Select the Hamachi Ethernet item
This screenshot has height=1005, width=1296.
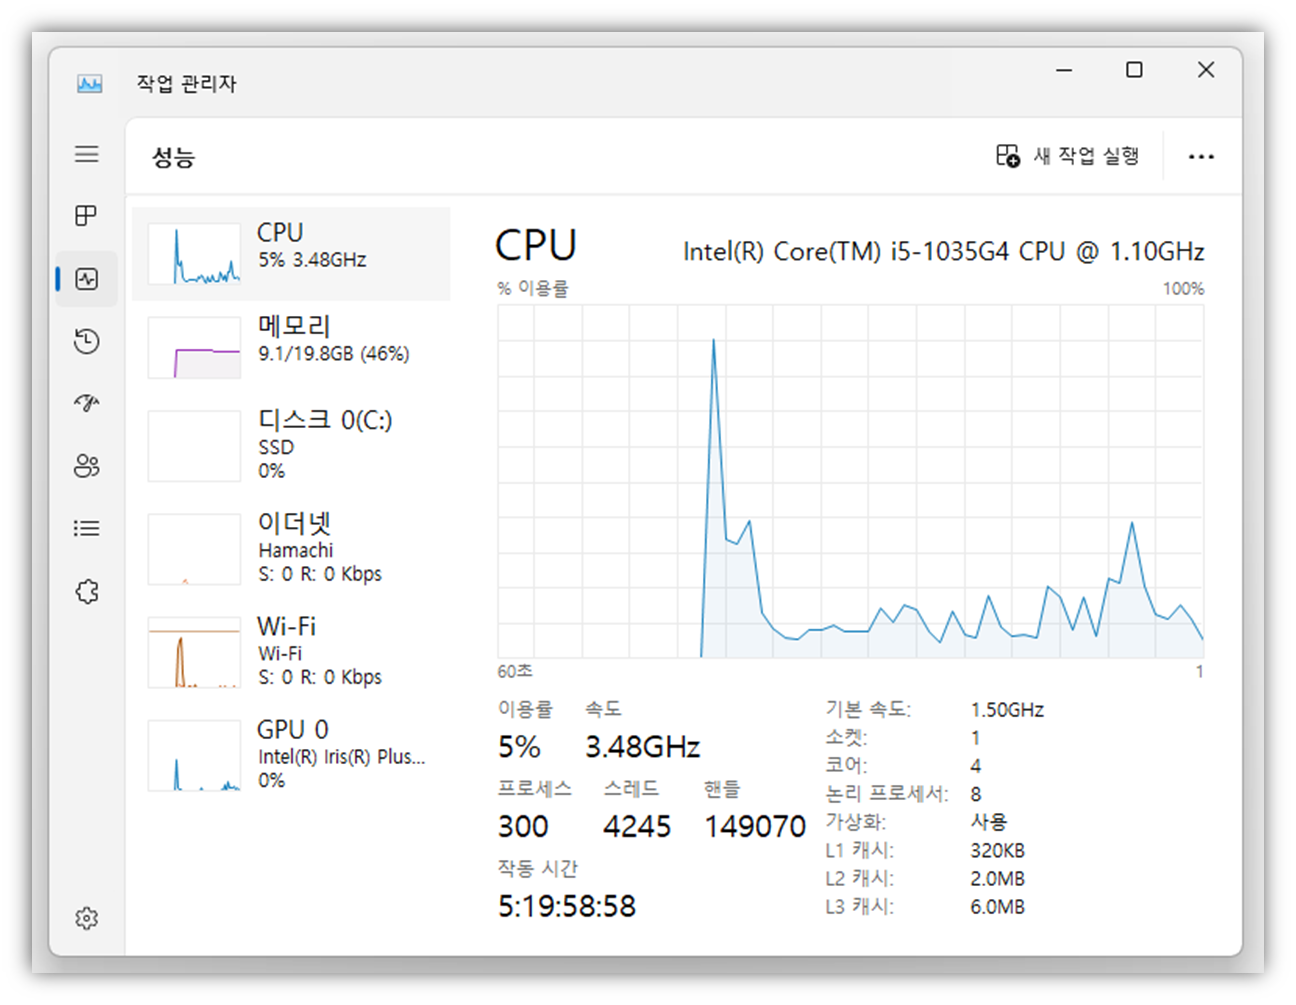click(291, 548)
